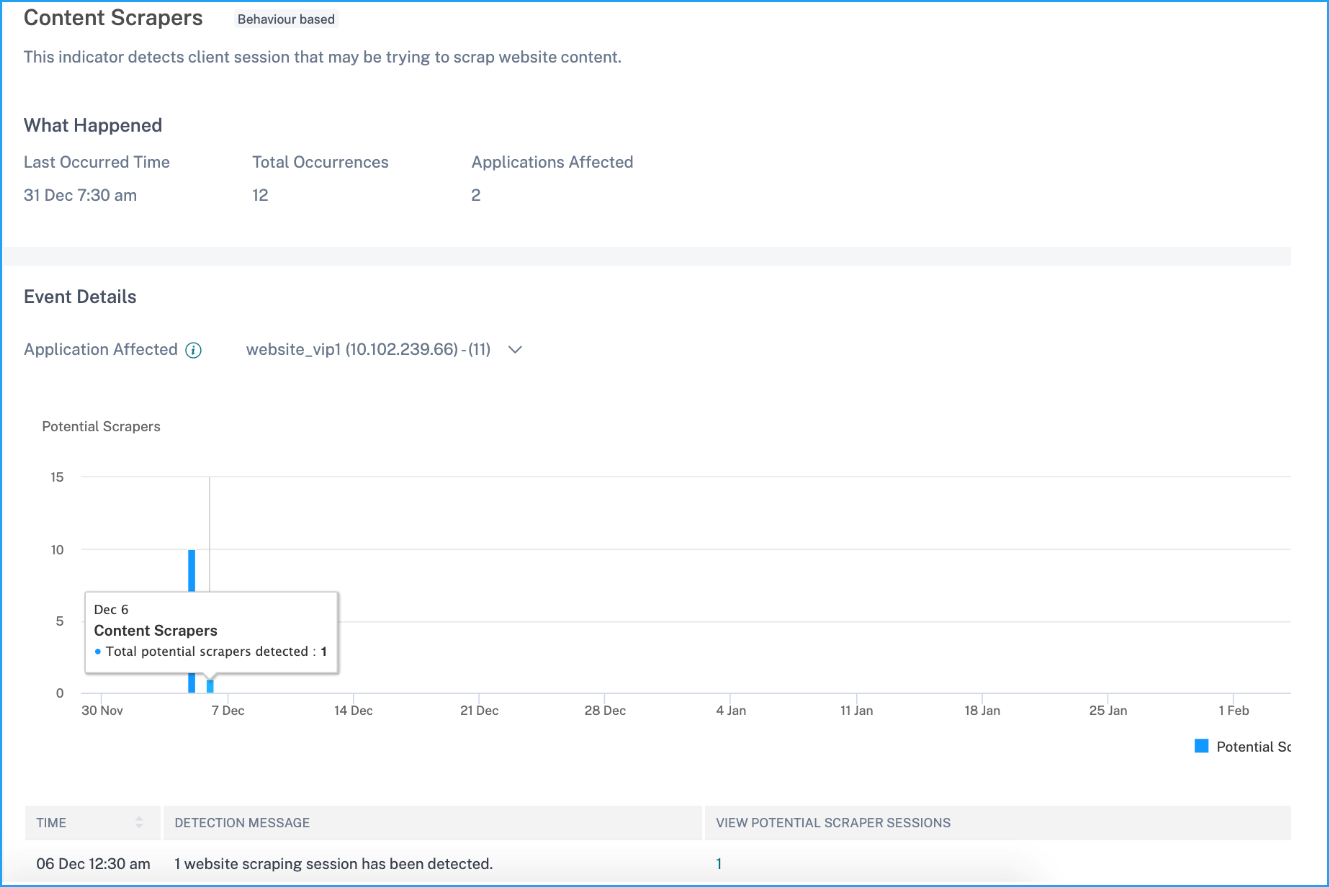Select the tall blue bar reaching 10

(191, 621)
